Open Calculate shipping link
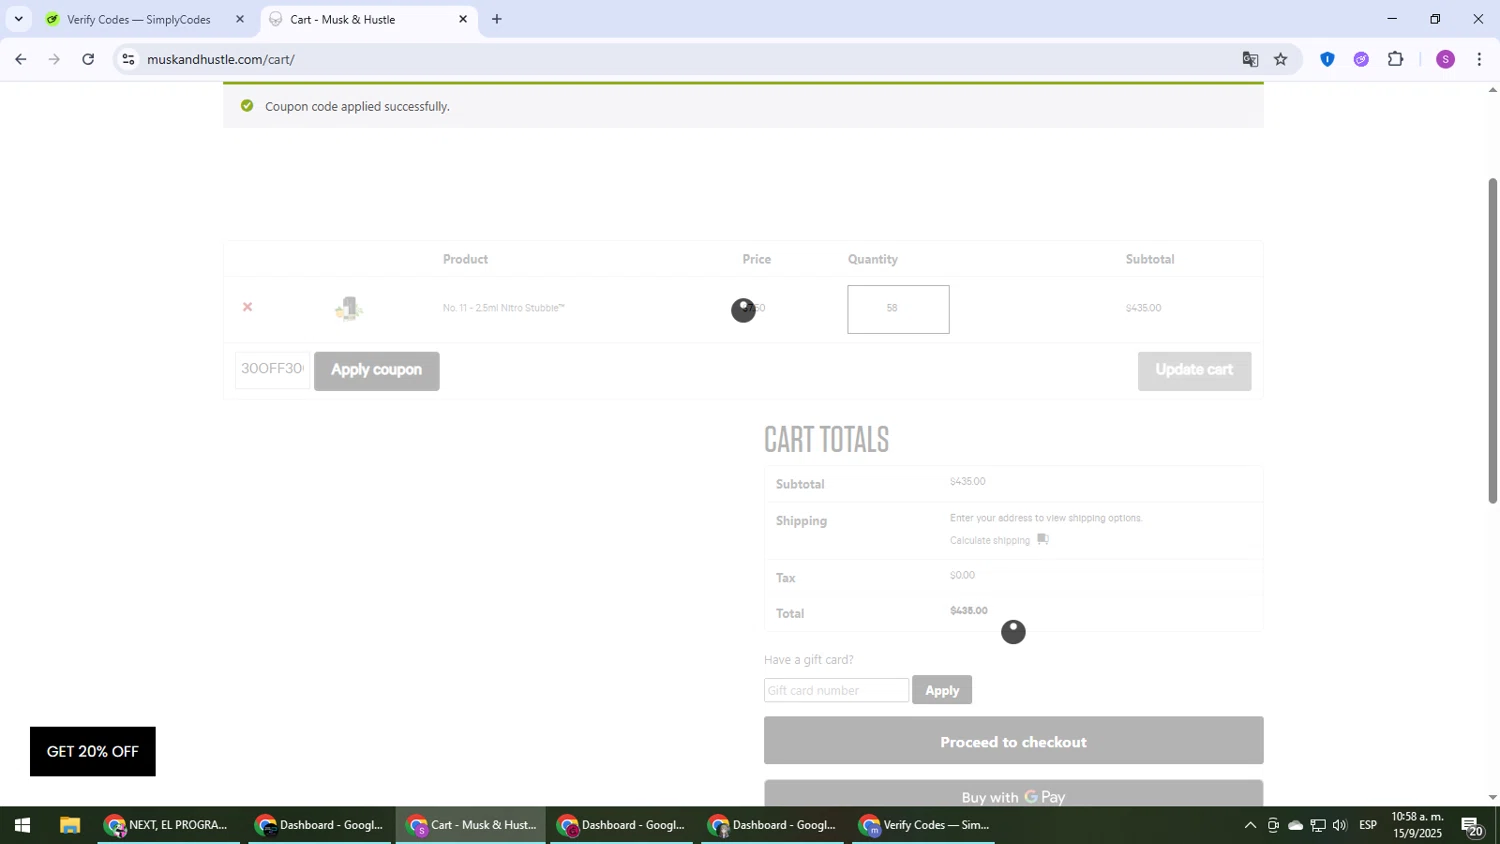 click(990, 541)
